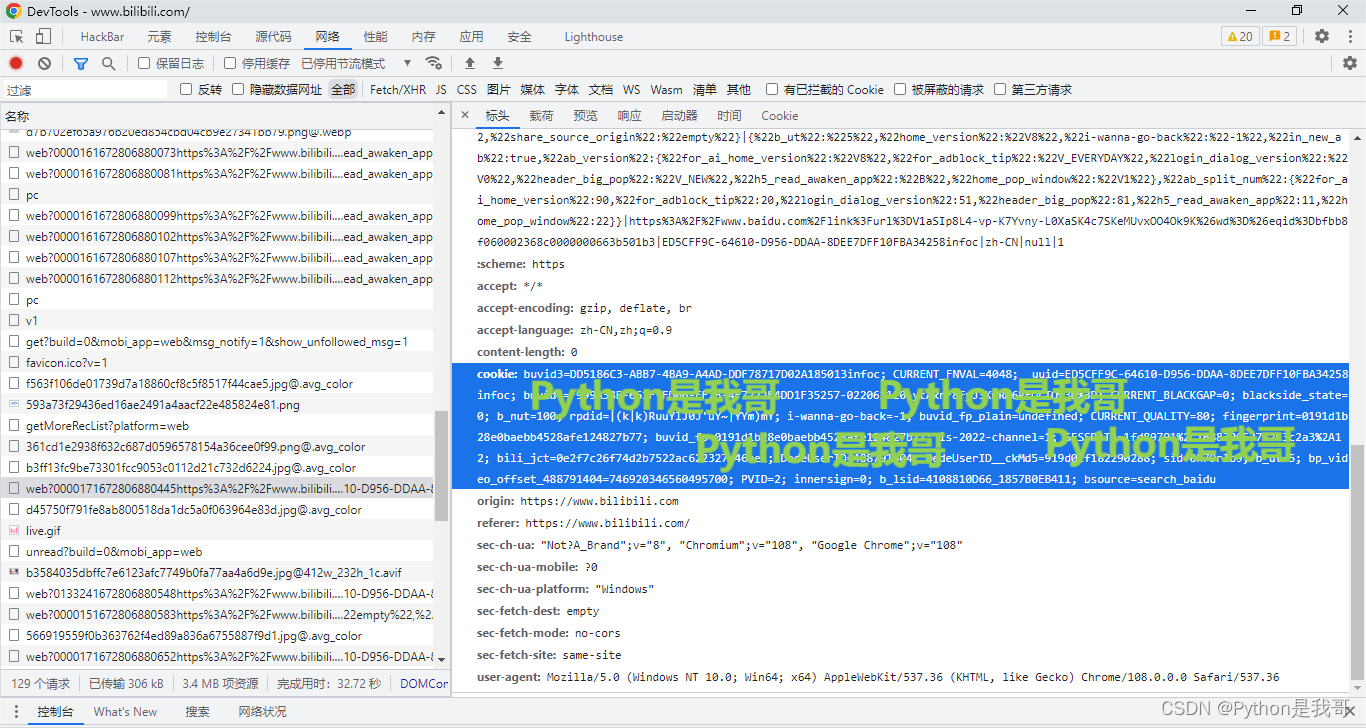Open the network search magnifier
The height and width of the screenshot is (728, 1366).
coord(108,63)
